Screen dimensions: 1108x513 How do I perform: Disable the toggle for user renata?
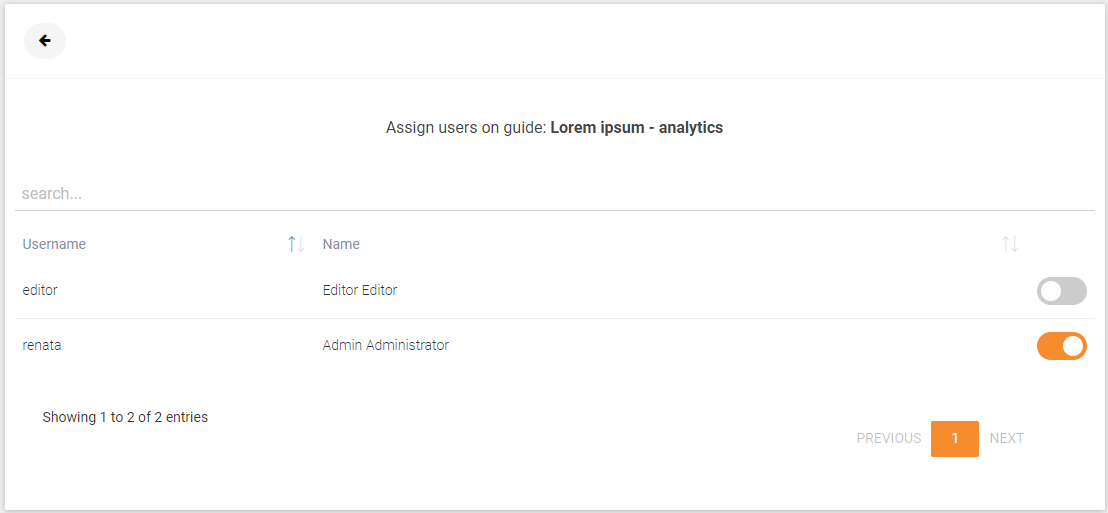(1061, 346)
